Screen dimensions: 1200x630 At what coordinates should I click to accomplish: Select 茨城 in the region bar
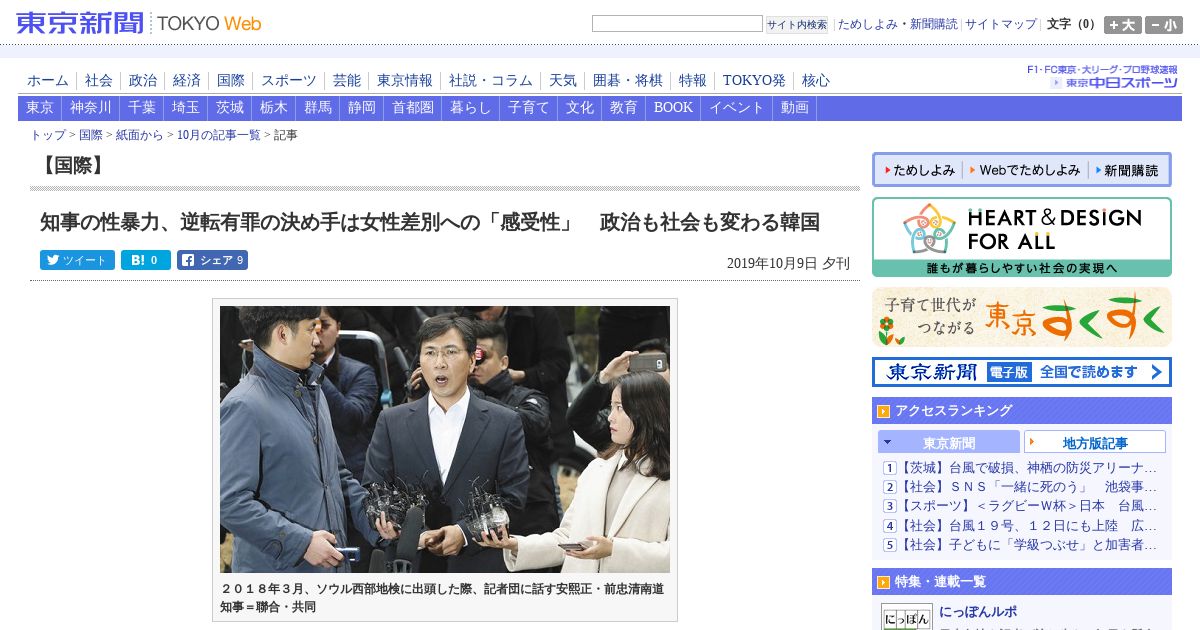click(x=230, y=108)
